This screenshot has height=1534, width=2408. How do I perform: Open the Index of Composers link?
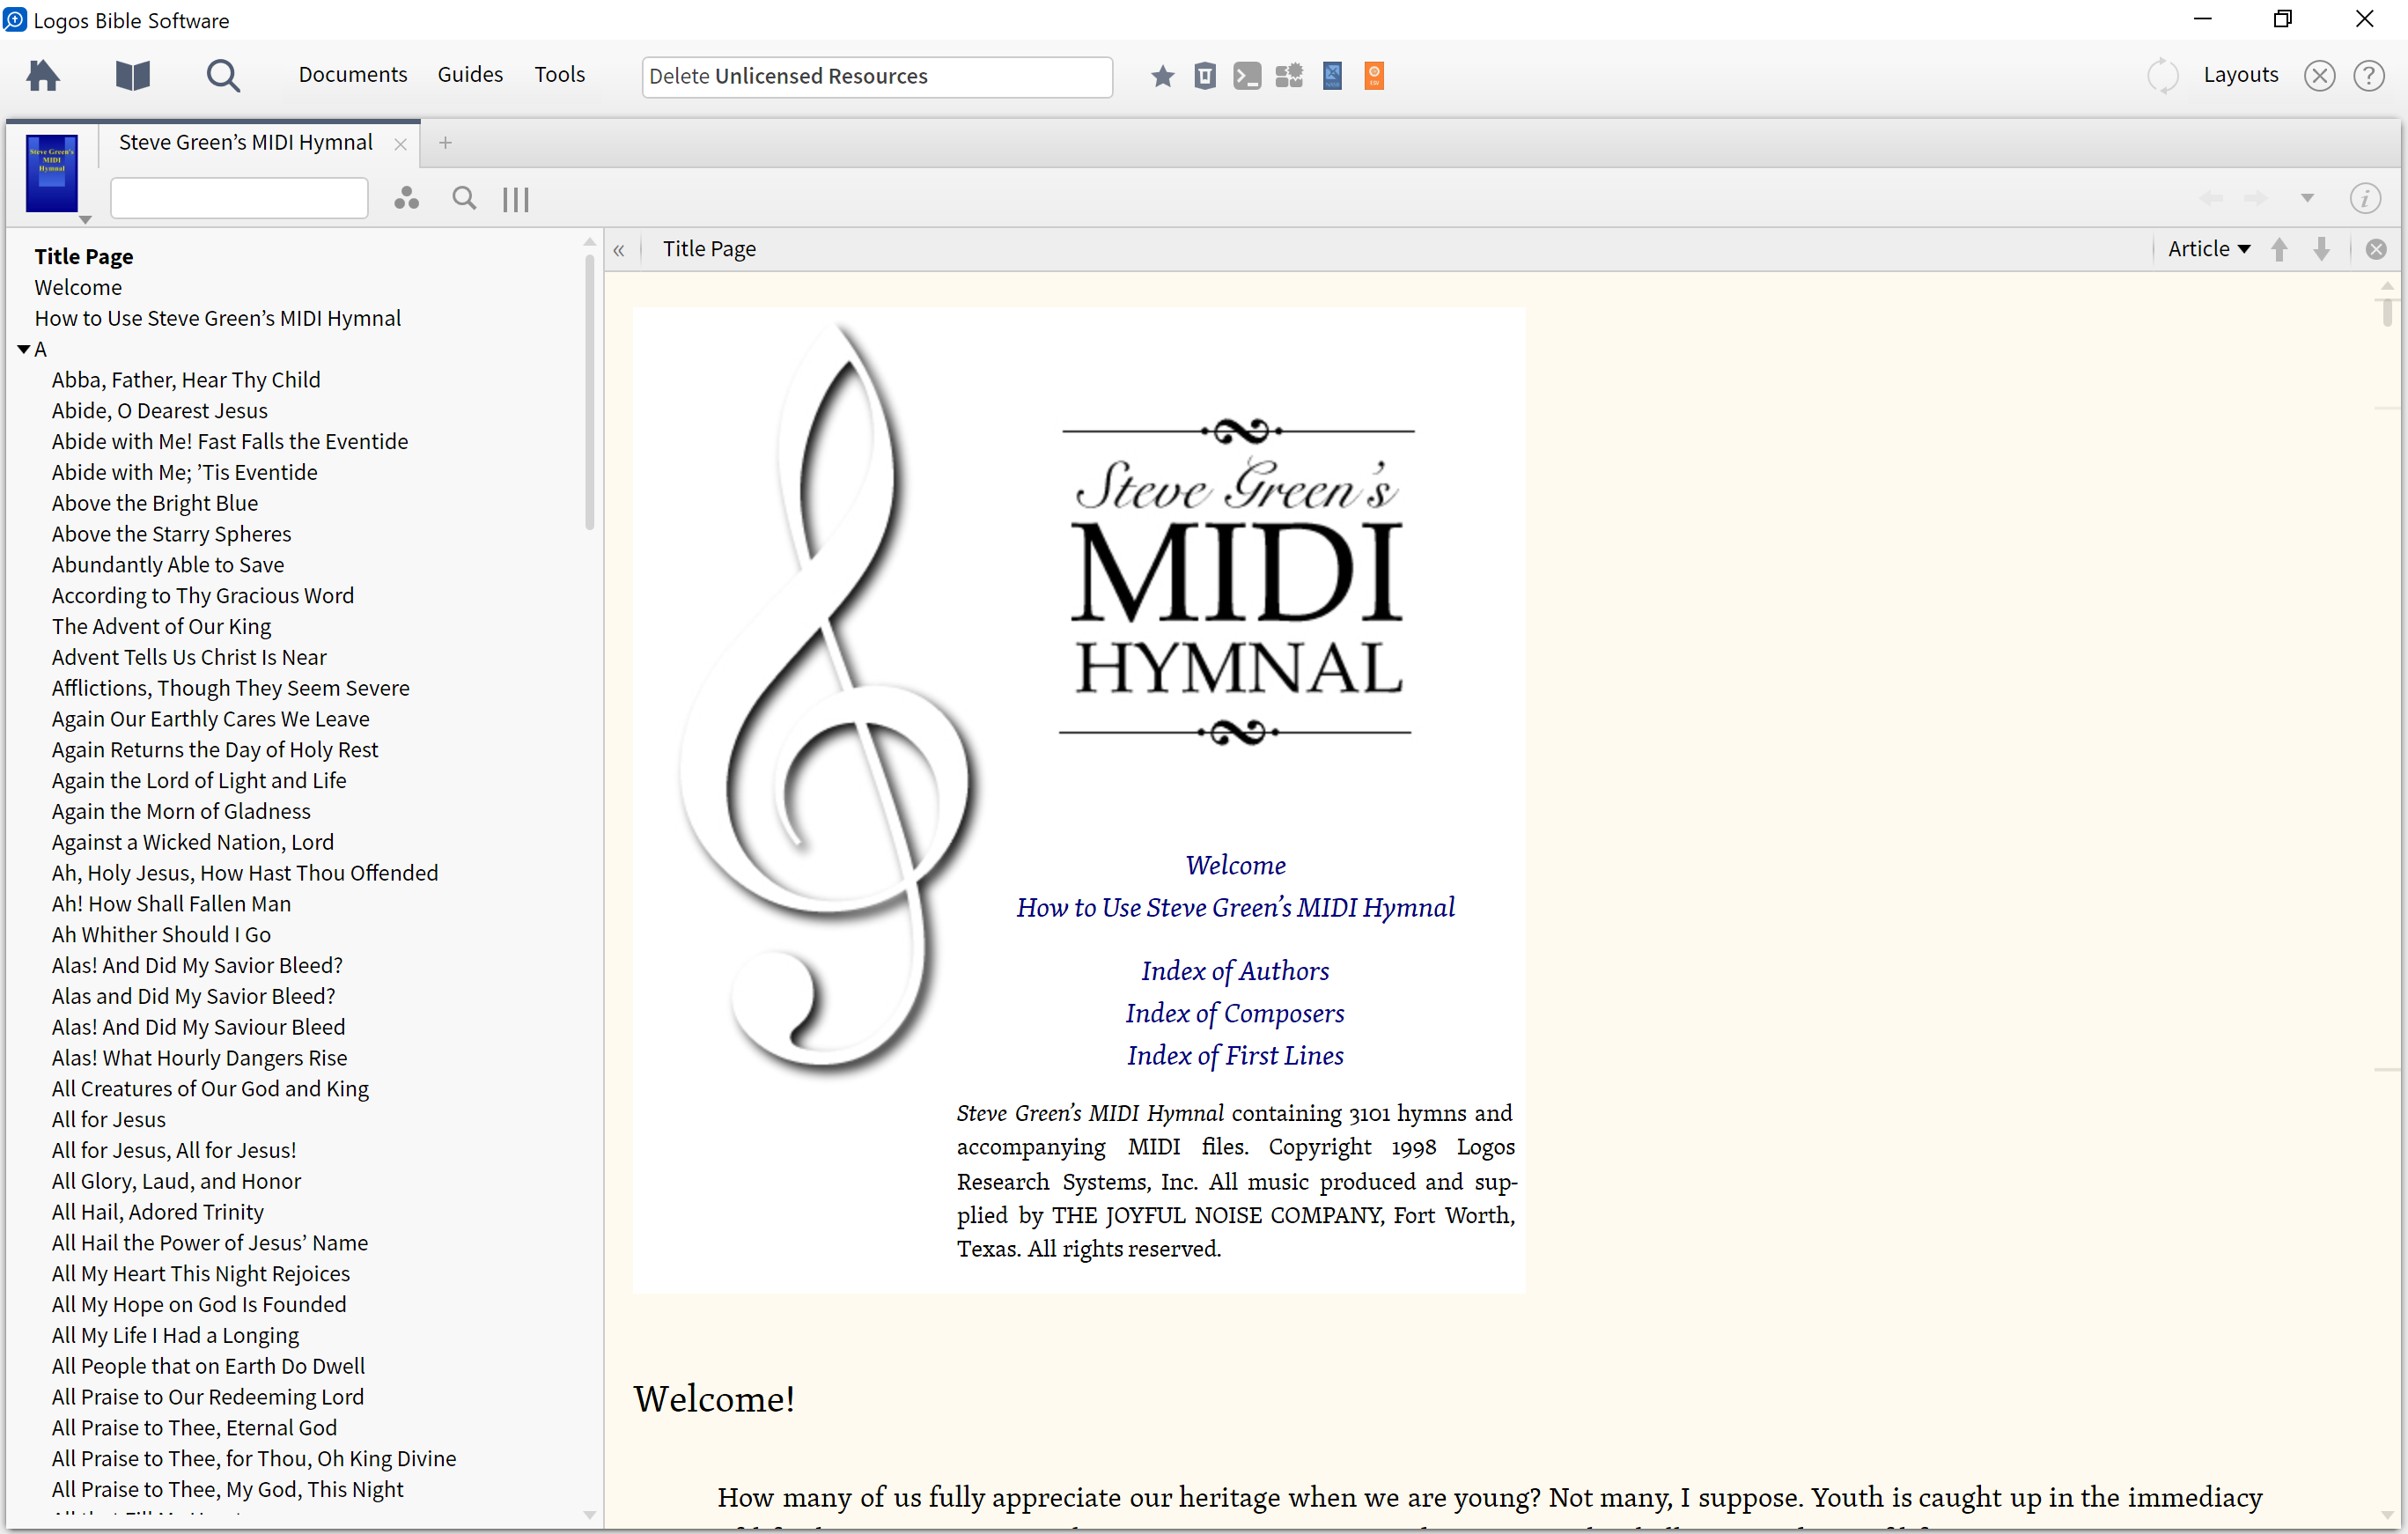(x=1235, y=1013)
